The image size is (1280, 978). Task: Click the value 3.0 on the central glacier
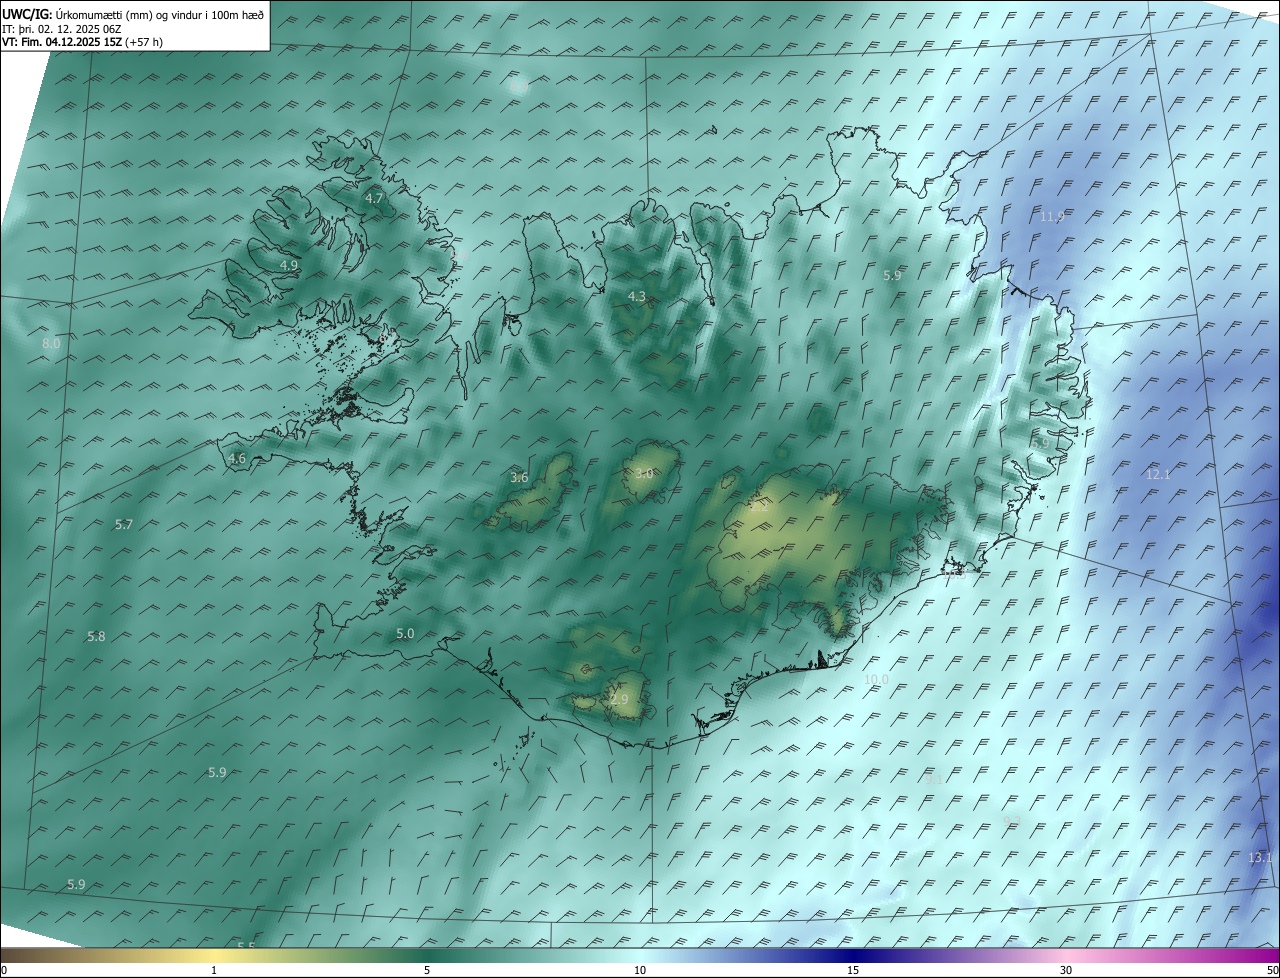tap(644, 473)
